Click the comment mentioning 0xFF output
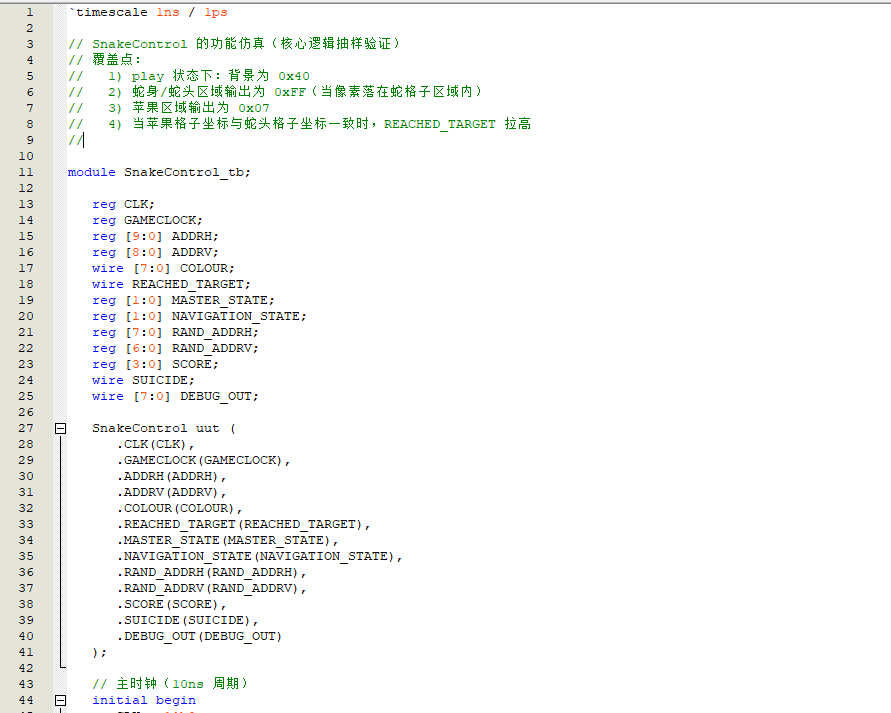This screenshot has width=891, height=713. tap(275, 92)
